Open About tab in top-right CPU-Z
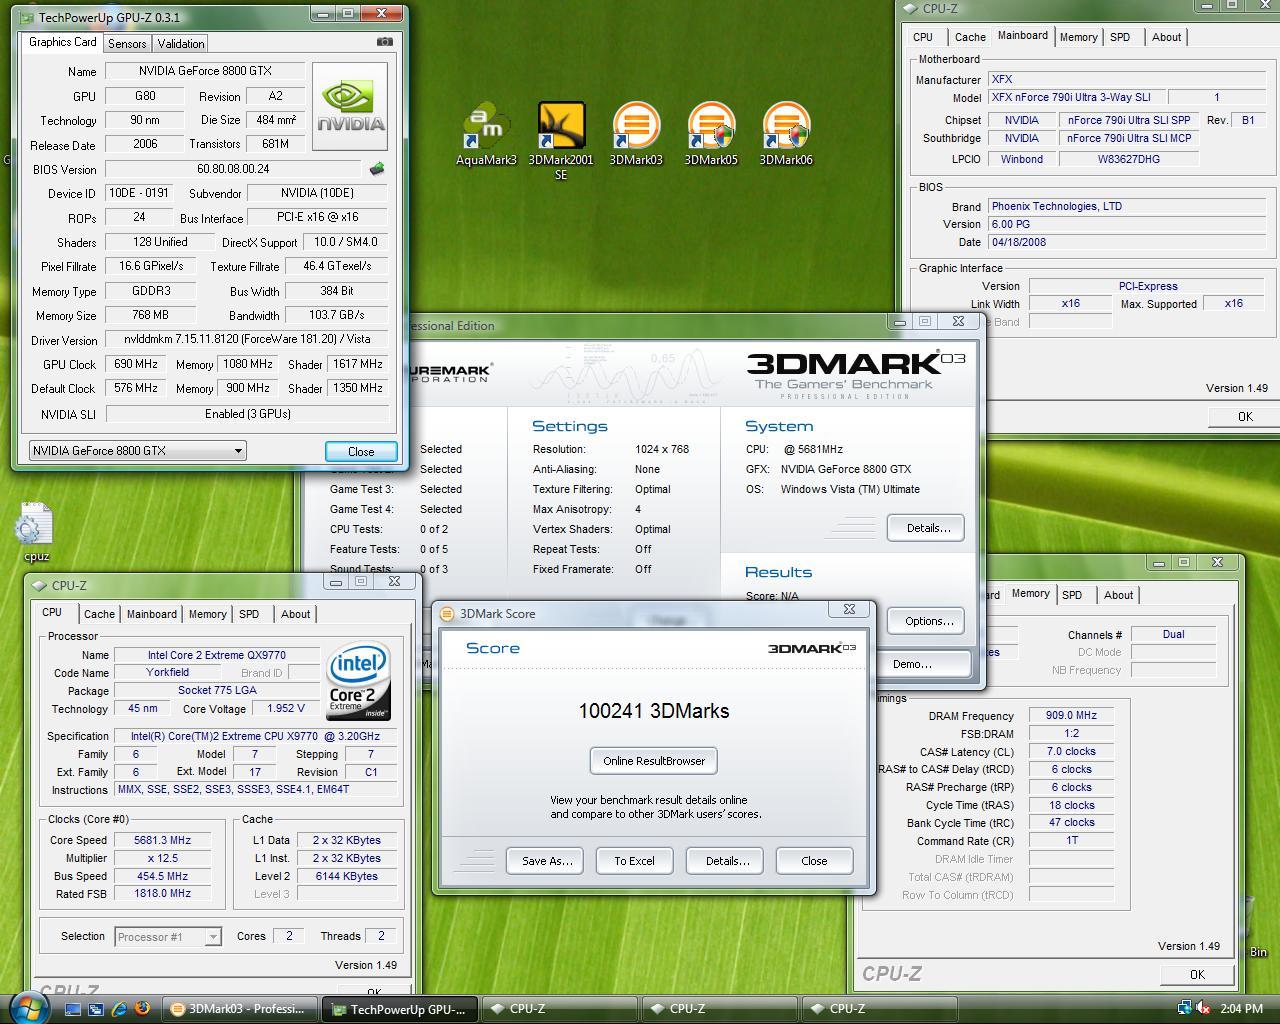This screenshot has width=1280, height=1024. pos(1166,37)
